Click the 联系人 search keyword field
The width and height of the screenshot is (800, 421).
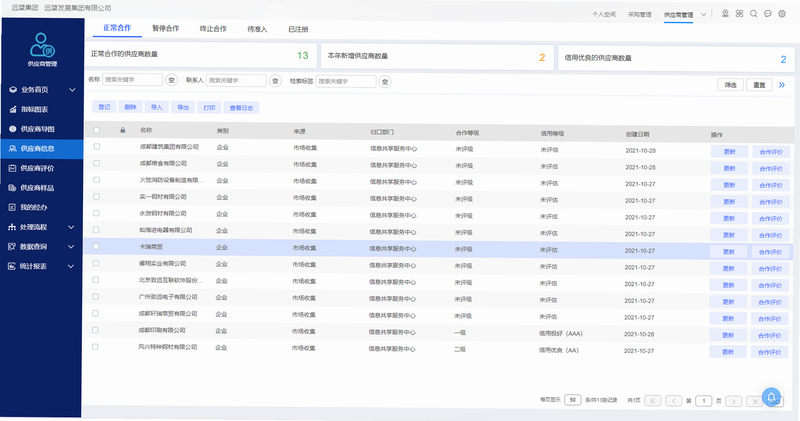tap(236, 80)
